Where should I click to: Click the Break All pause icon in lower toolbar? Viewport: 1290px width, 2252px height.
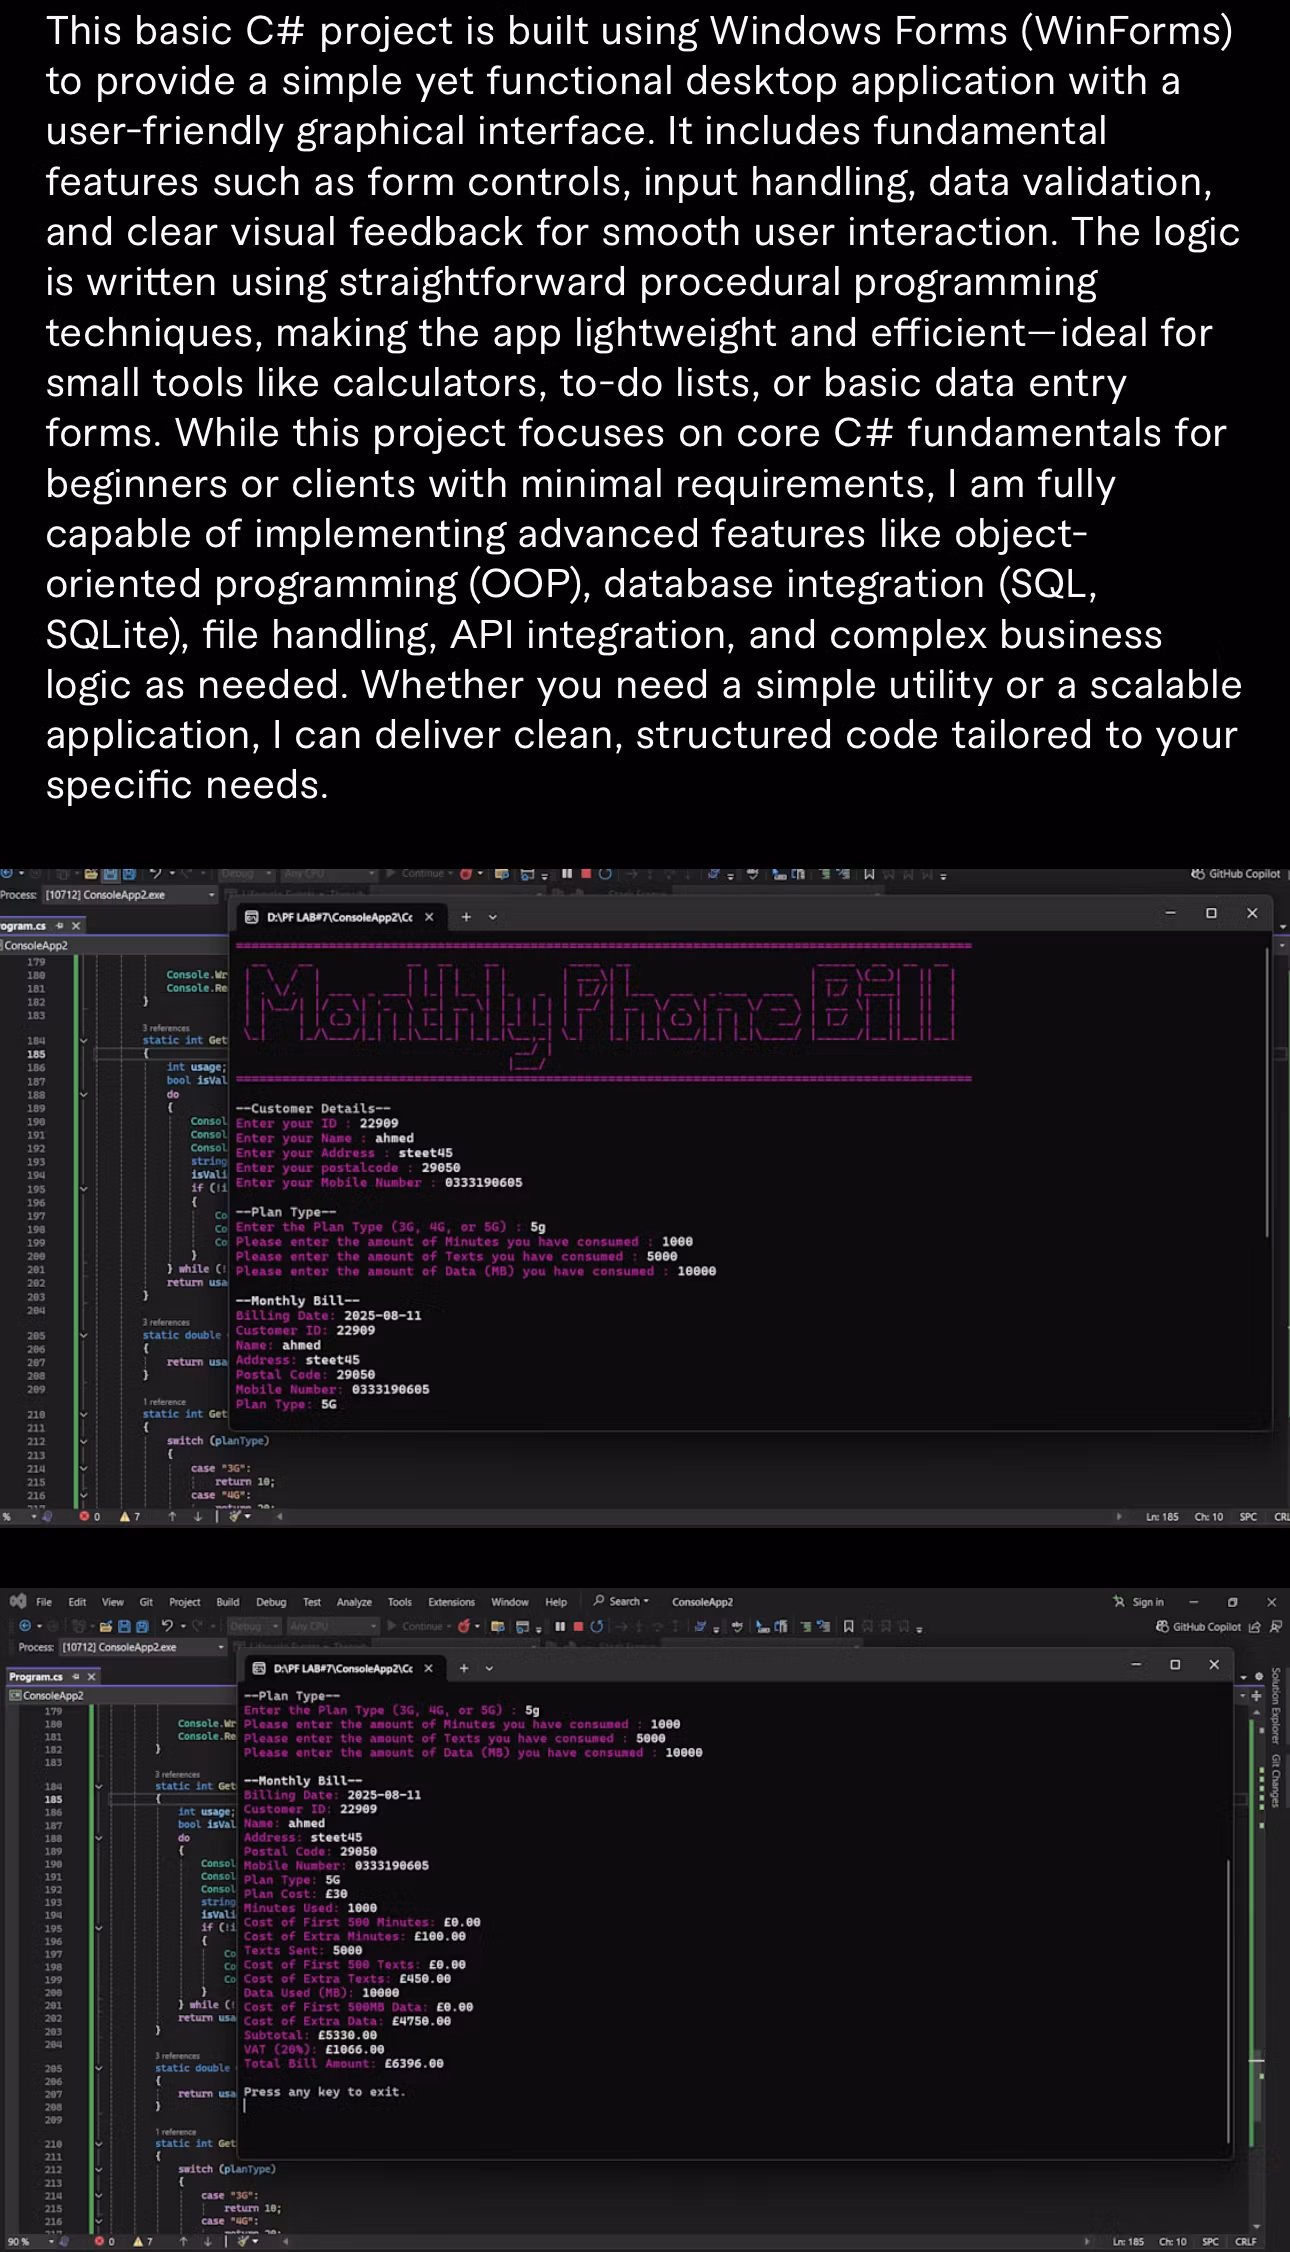pos(561,1626)
